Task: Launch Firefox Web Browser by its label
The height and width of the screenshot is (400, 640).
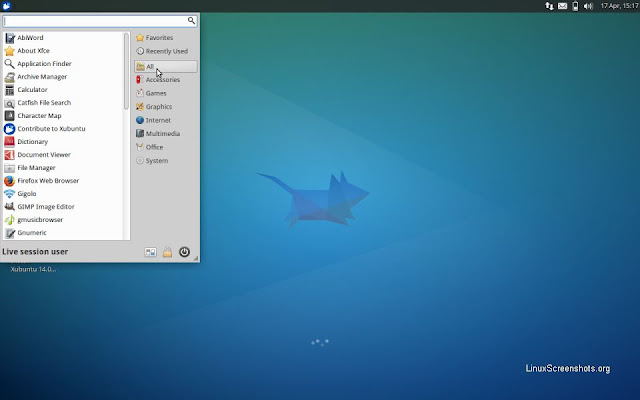Action: (48, 180)
